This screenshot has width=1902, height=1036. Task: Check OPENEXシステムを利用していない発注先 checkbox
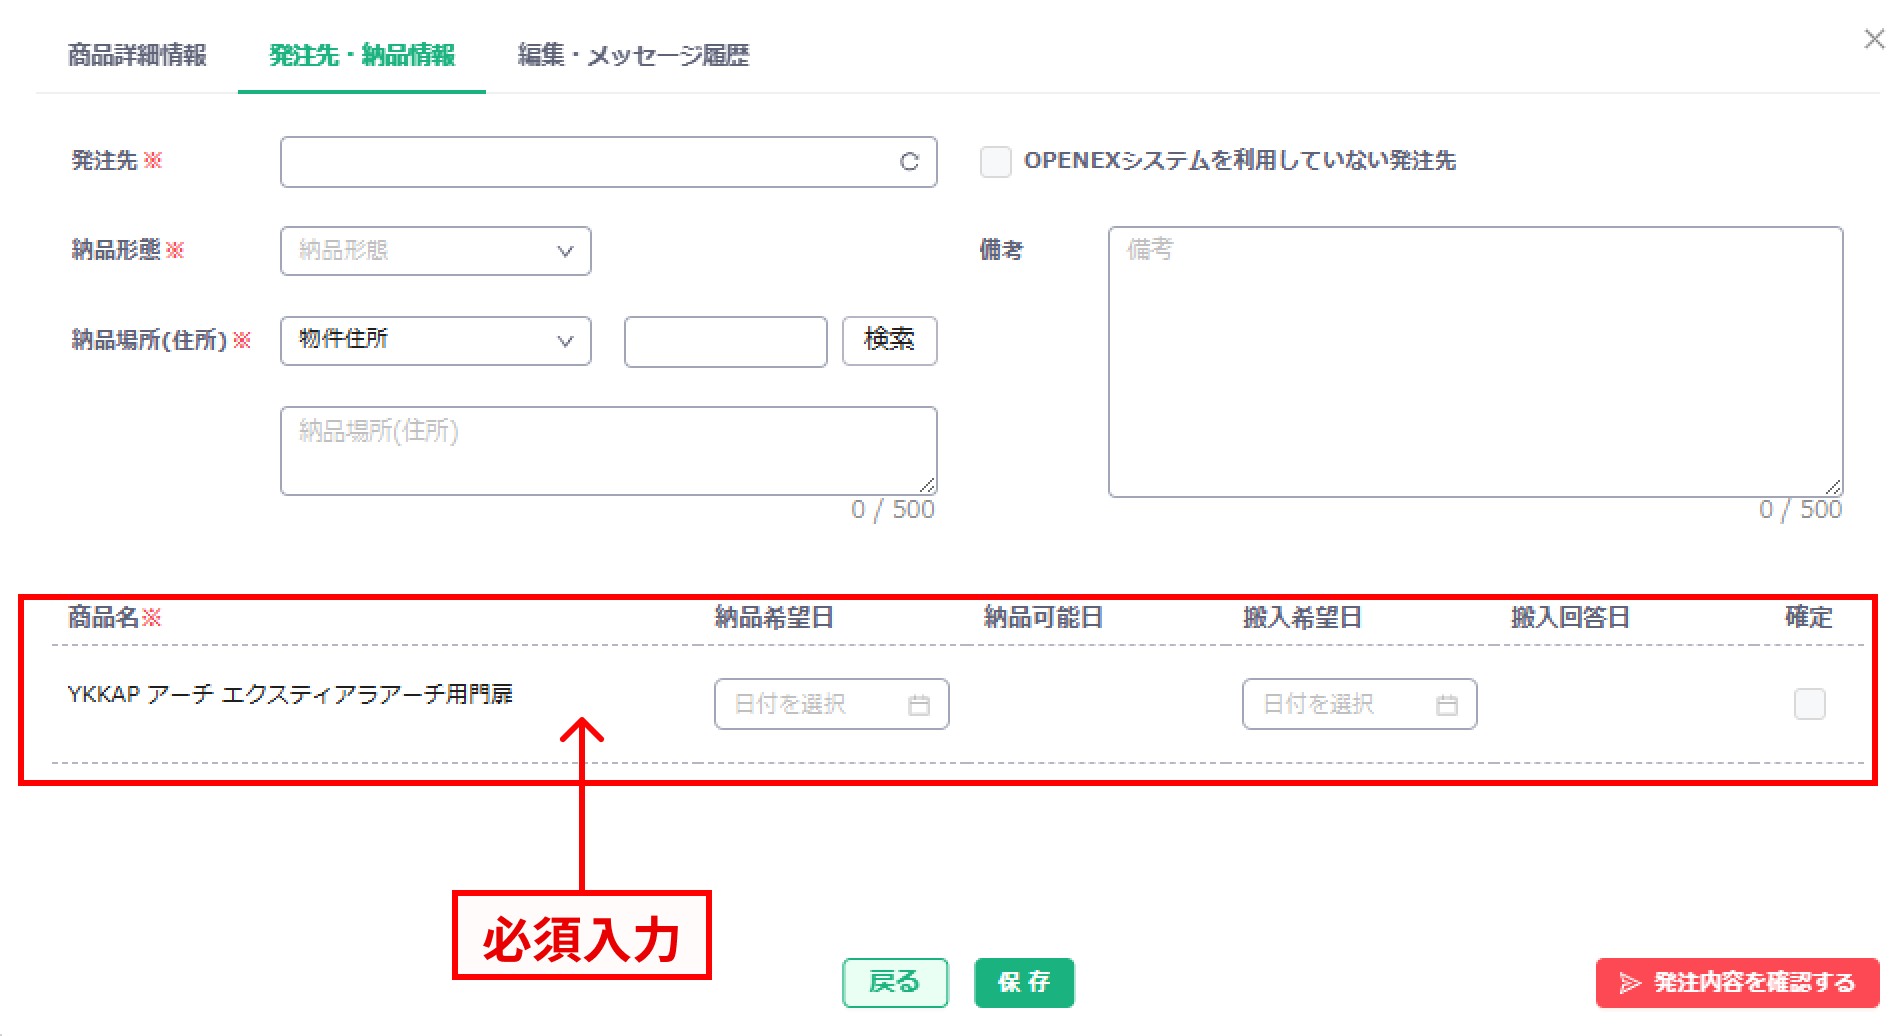coord(995,161)
